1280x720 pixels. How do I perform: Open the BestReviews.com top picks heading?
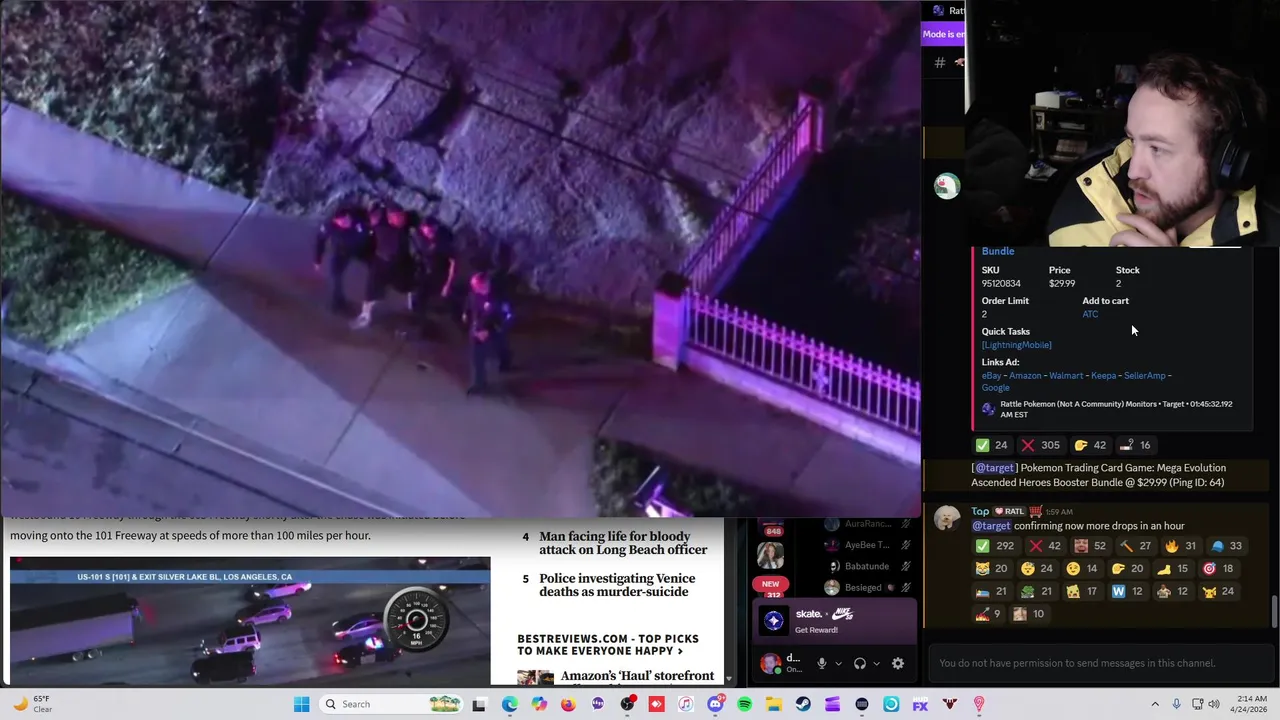point(608,645)
